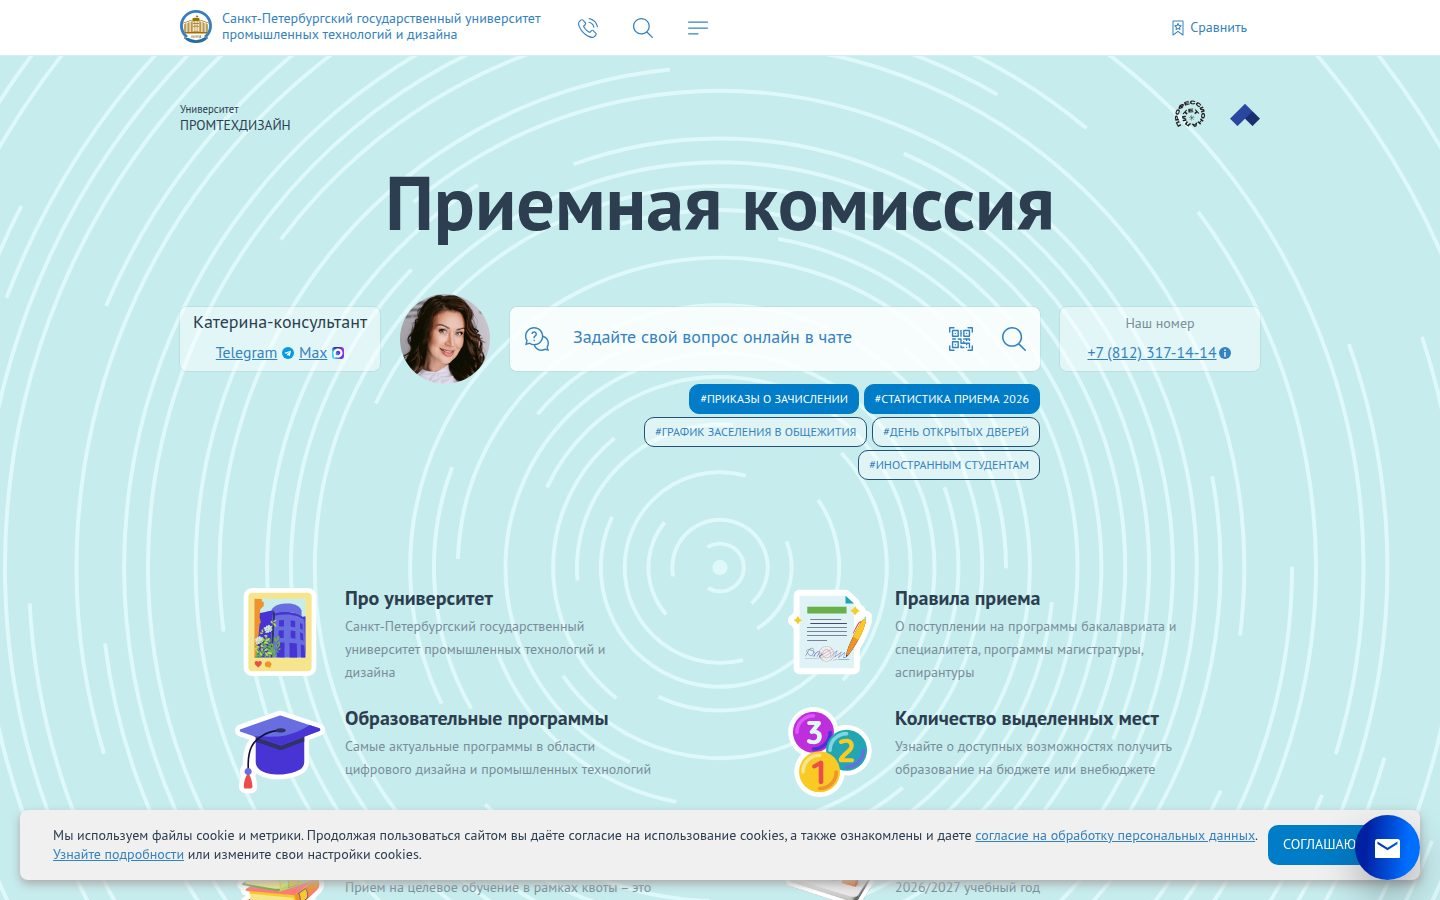Click the Наш номер label
Viewport: 1440px width, 900px height.
click(1160, 323)
